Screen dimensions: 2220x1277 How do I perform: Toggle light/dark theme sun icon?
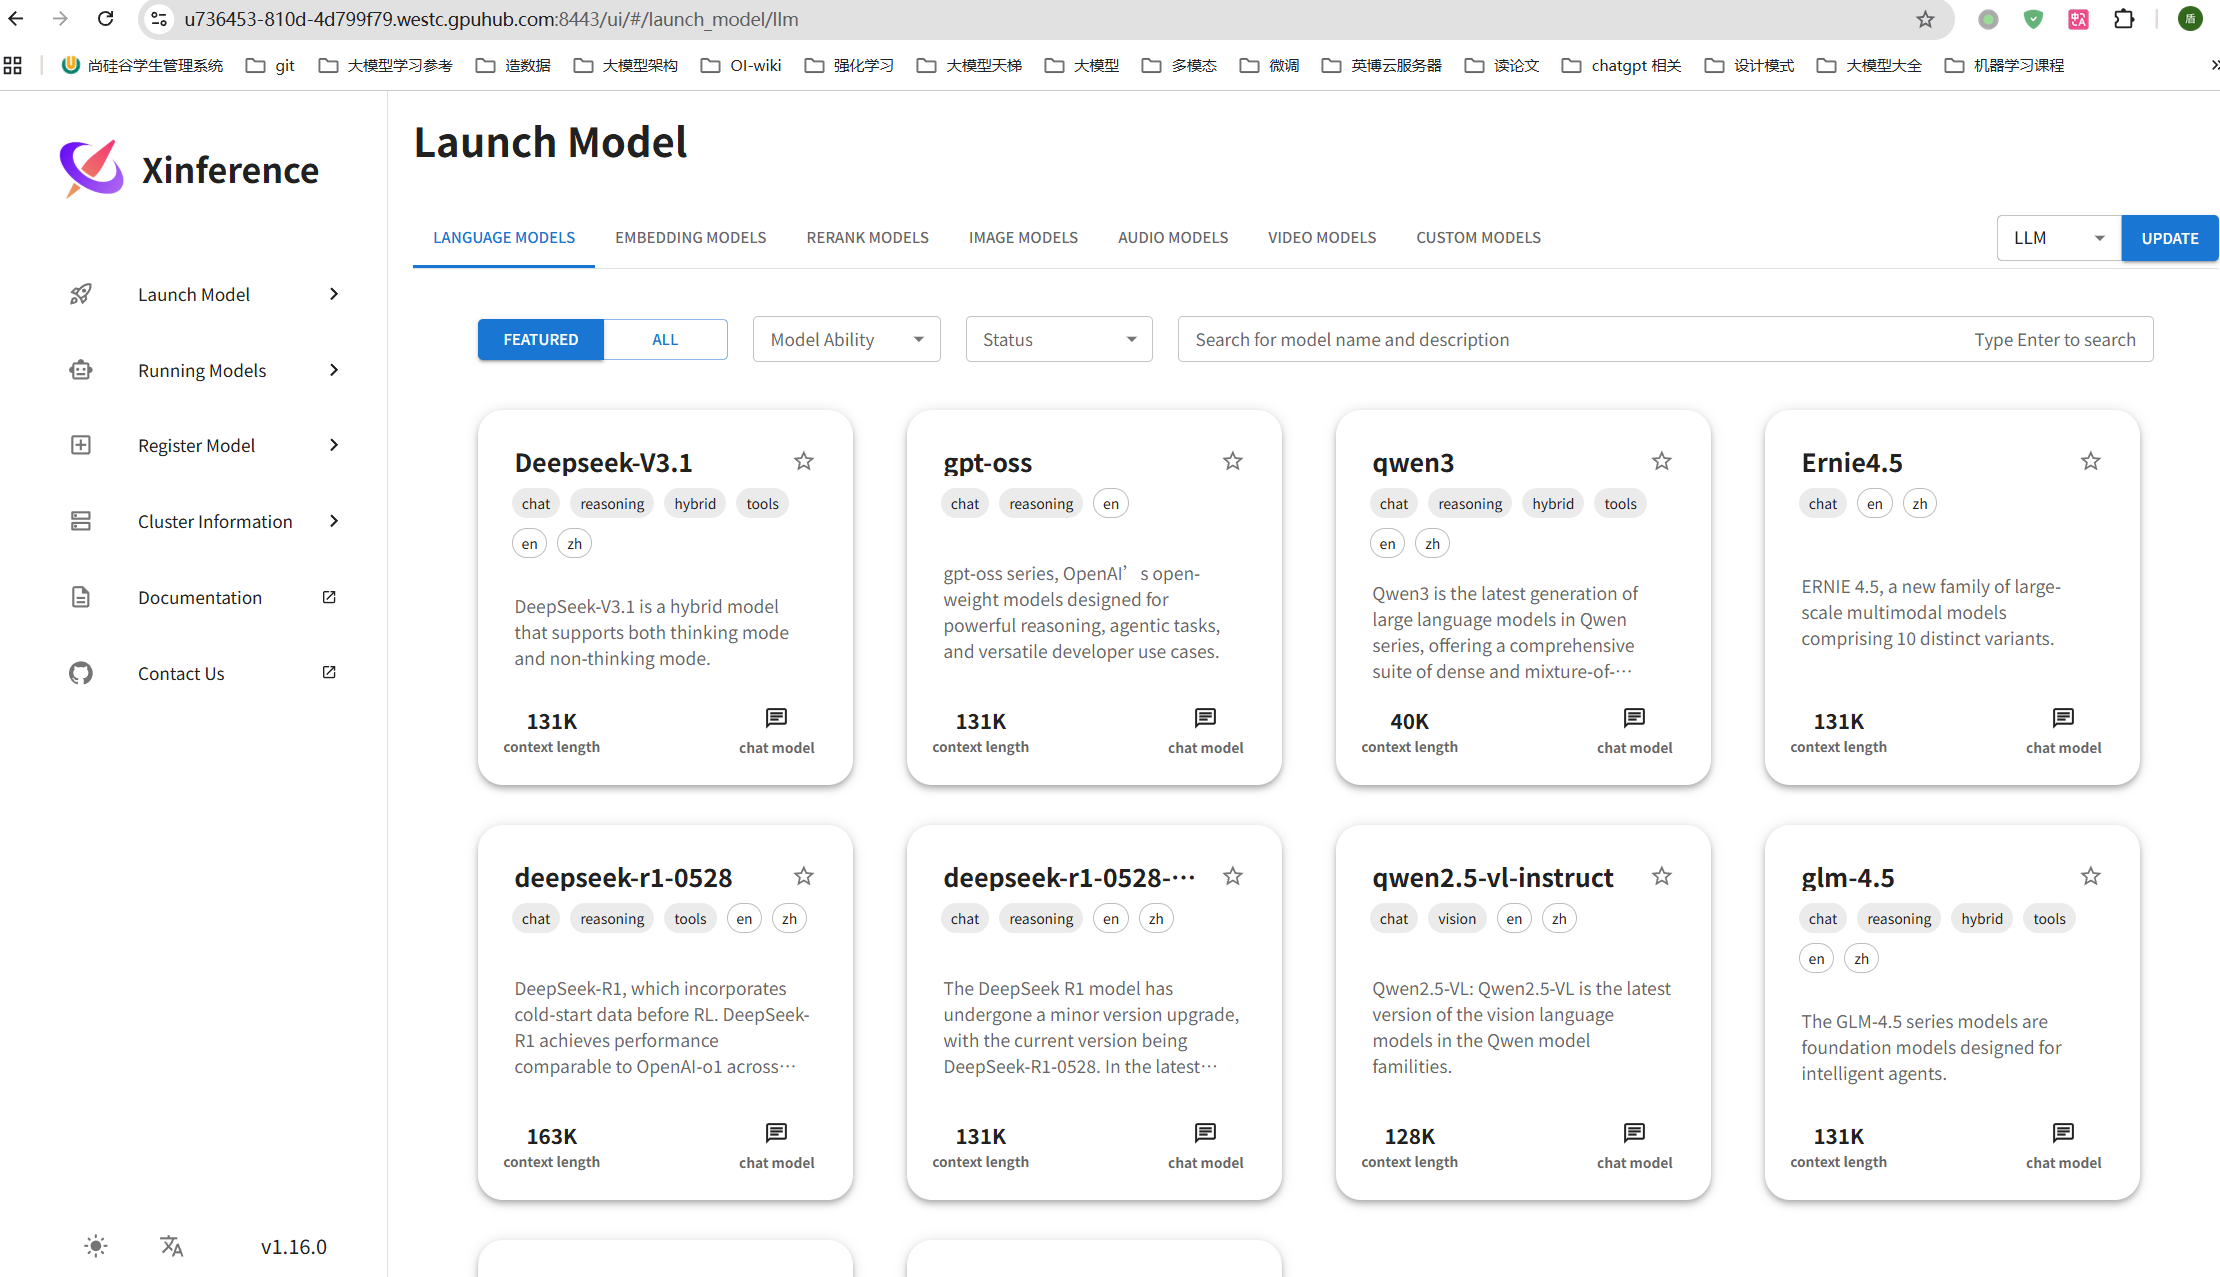click(95, 1246)
